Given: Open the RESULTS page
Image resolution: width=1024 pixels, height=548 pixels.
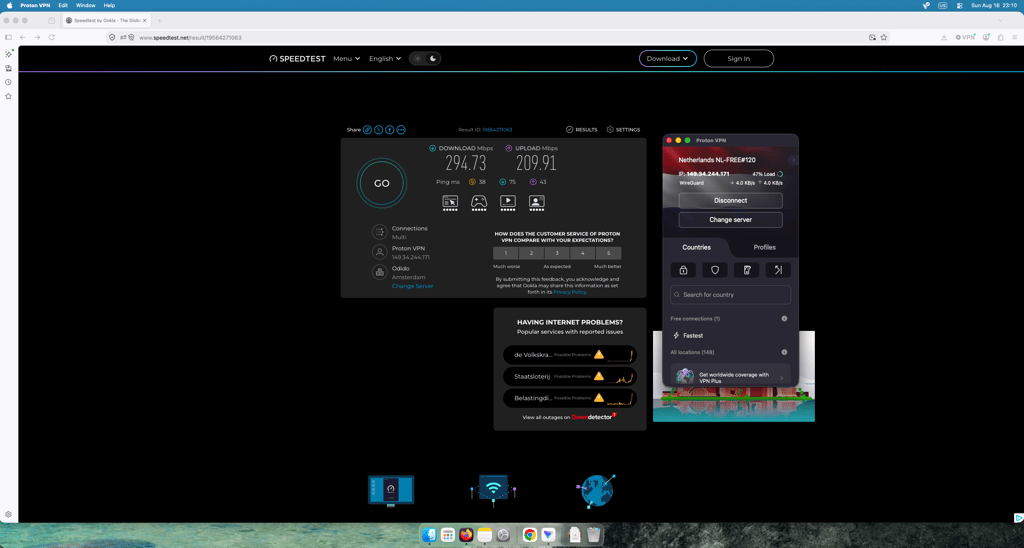Looking at the screenshot, I should point(581,130).
